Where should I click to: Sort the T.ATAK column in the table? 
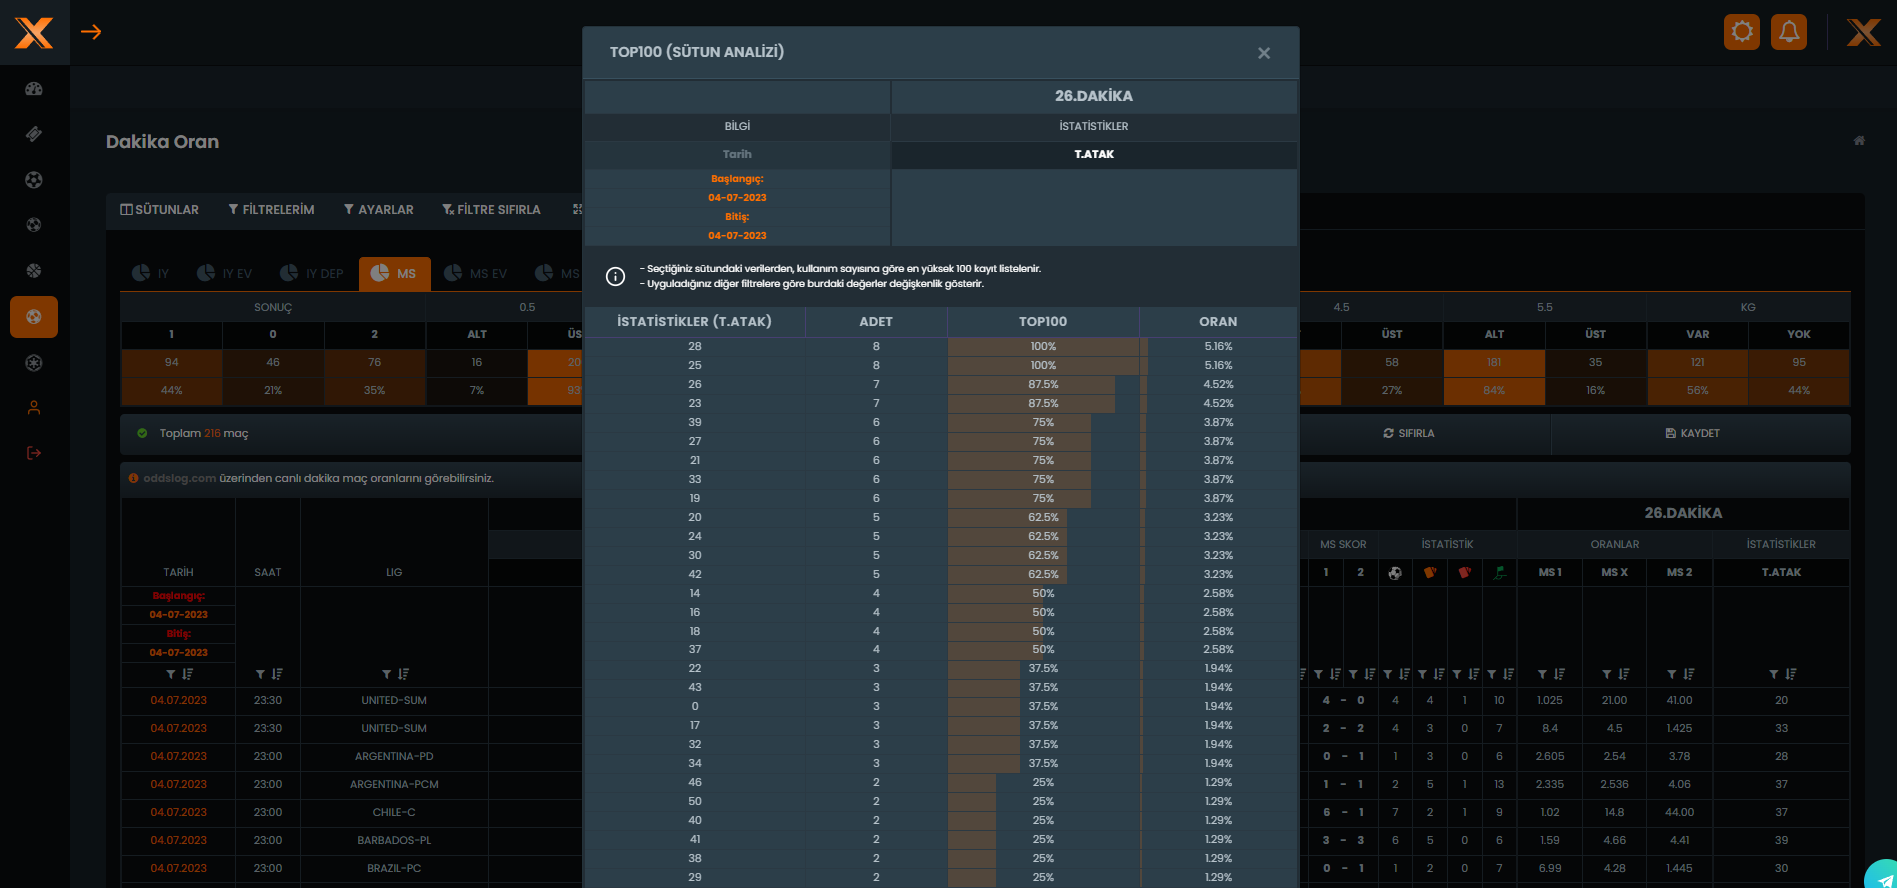pyautogui.click(x=1790, y=674)
